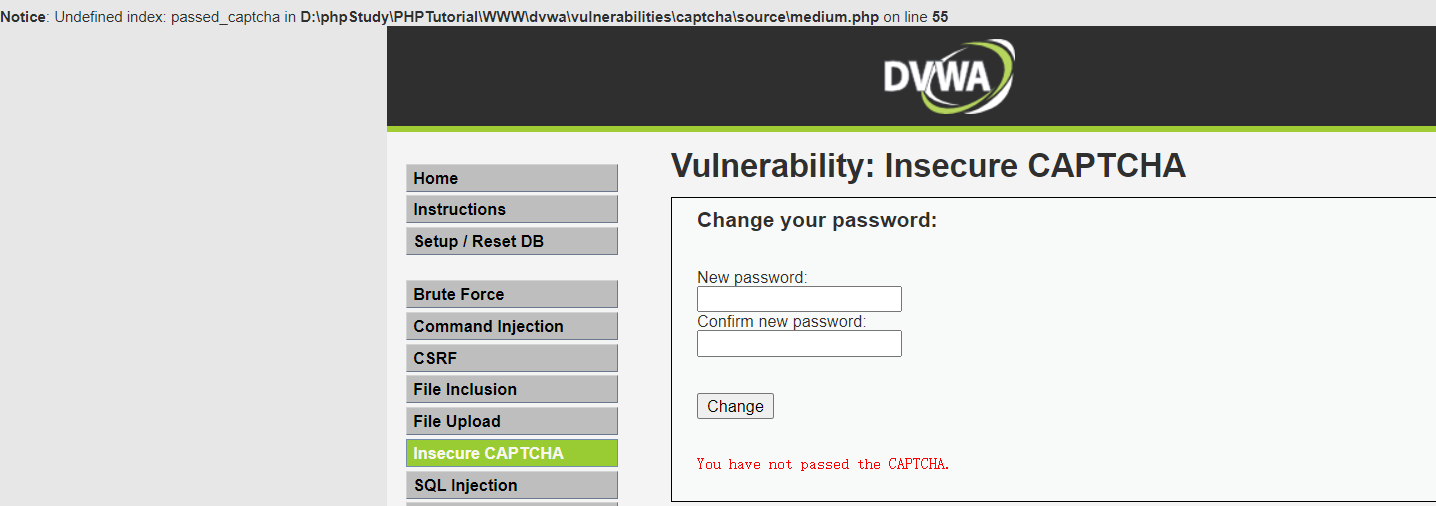The width and height of the screenshot is (1436, 506).
Task: Click the PHP Notice text at top
Action: (474, 17)
